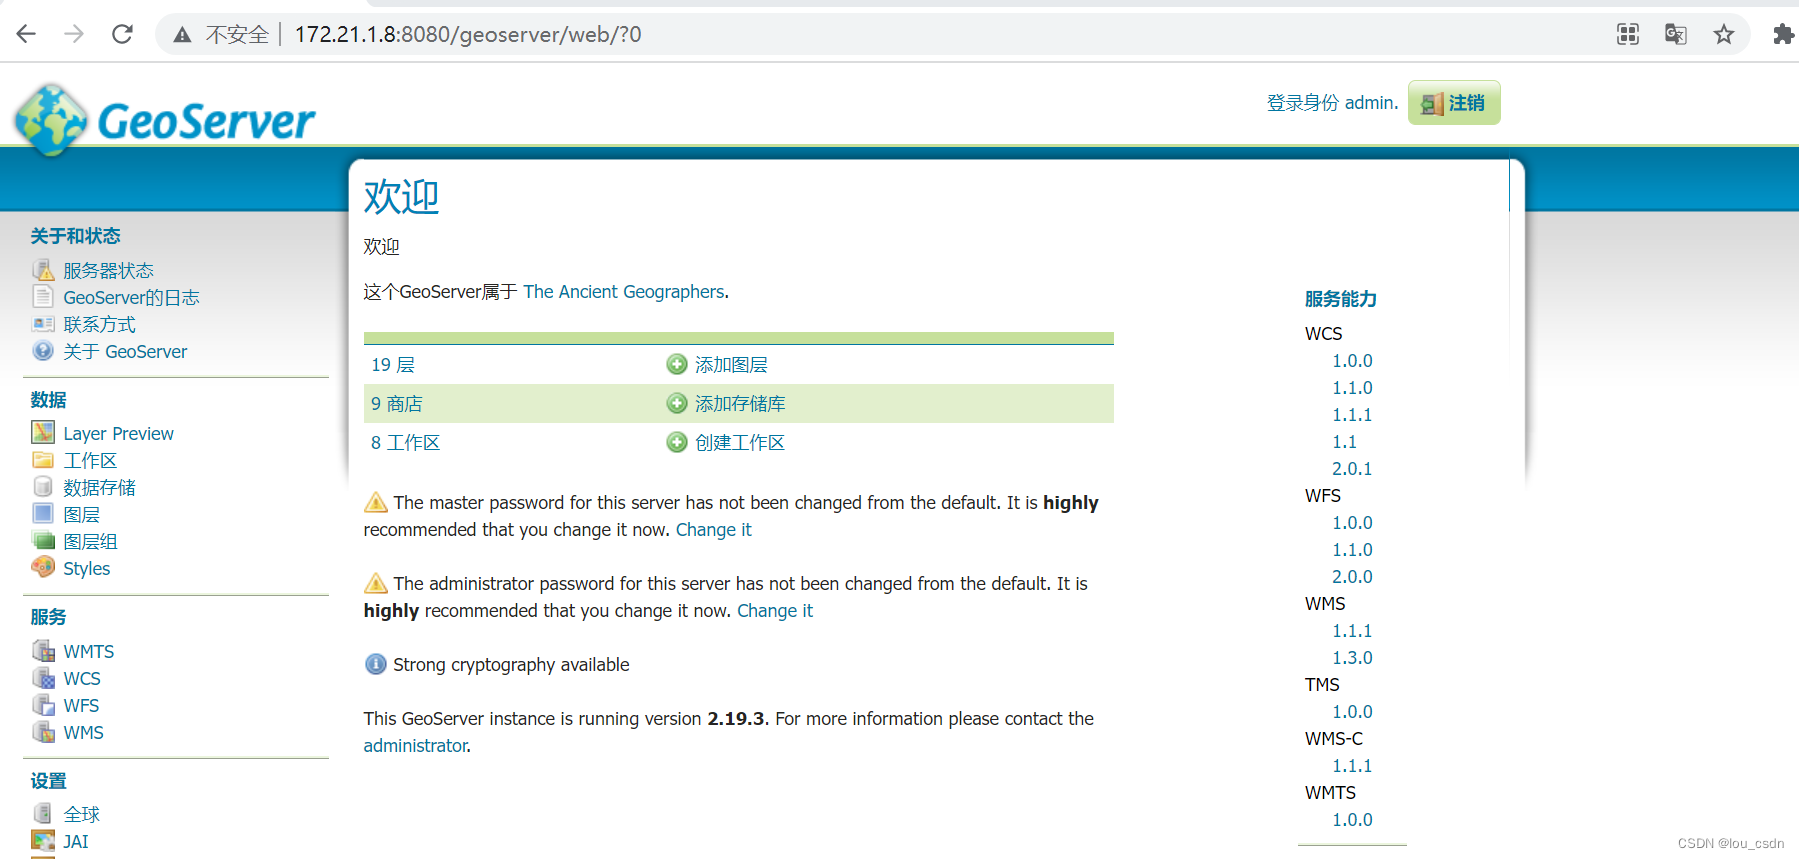The image size is (1799, 859).
Task: Go back with browser back arrow
Action: tap(26, 34)
